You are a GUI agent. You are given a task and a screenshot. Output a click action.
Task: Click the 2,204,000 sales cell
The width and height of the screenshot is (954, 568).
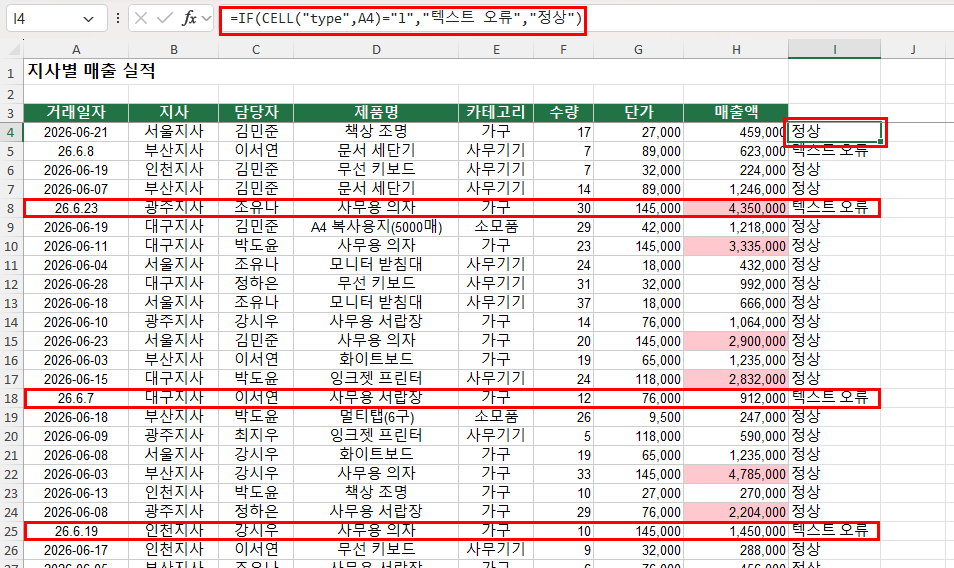736,512
